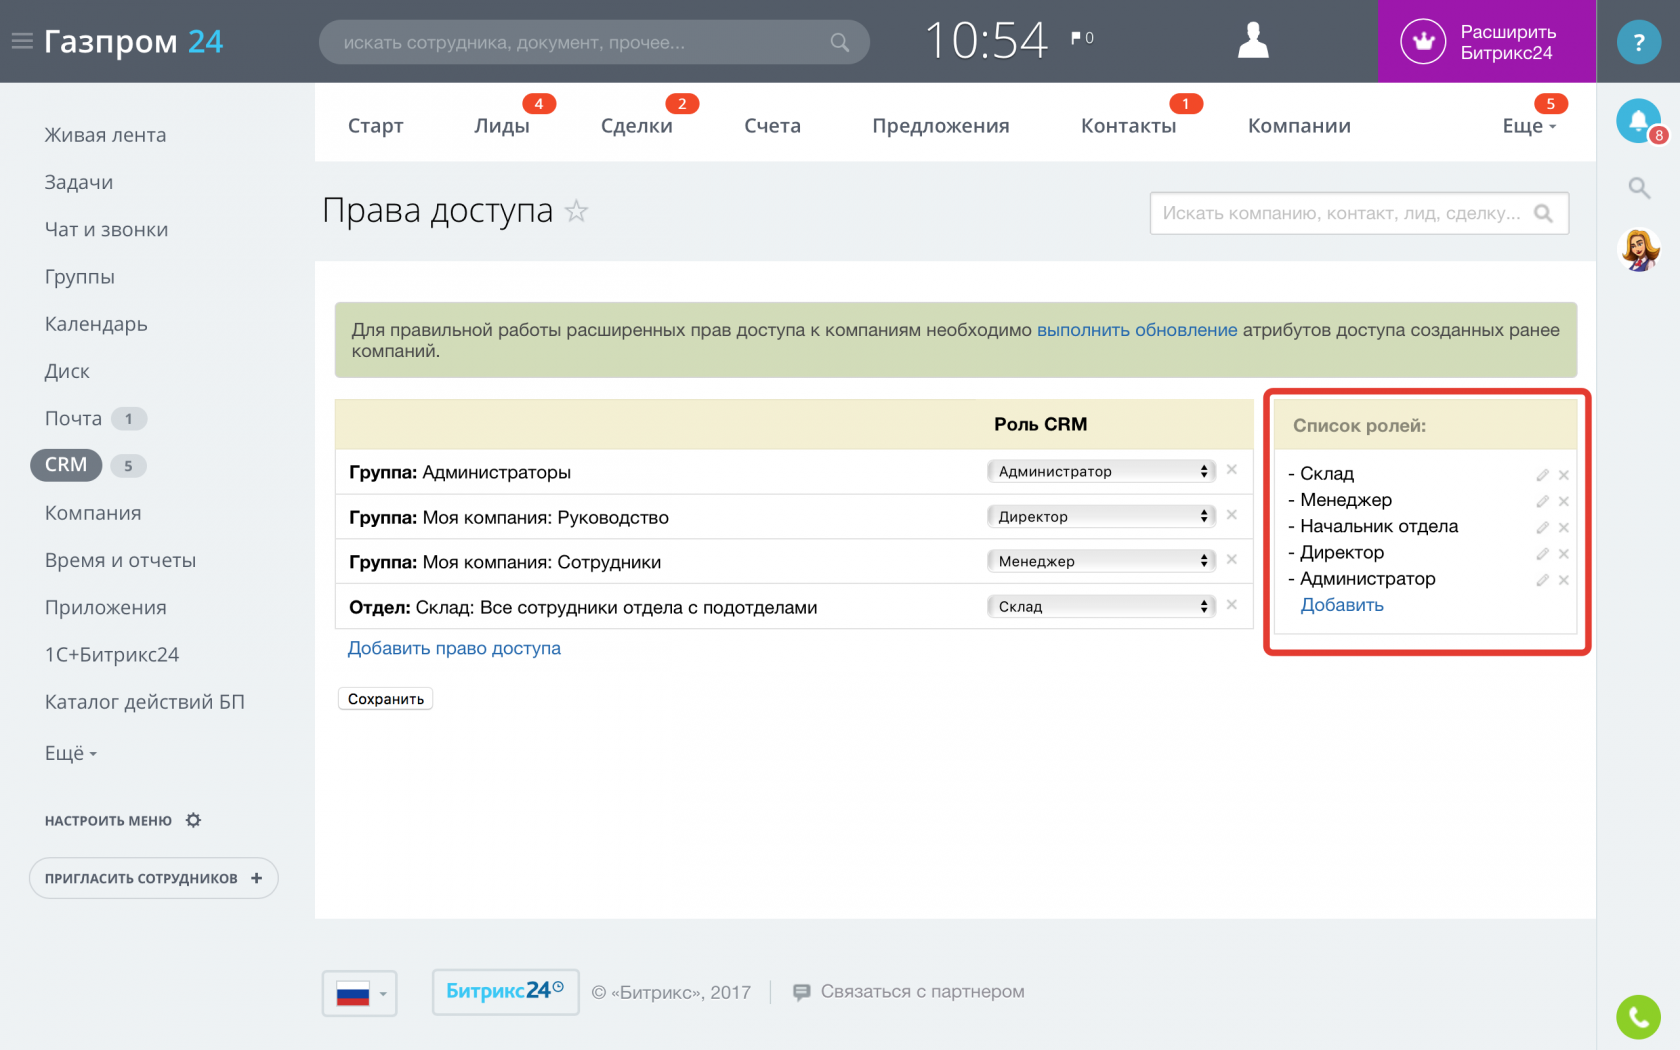Click the gear icon next to Настроить меню
The height and width of the screenshot is (1050, 1680).
point(193,820)
